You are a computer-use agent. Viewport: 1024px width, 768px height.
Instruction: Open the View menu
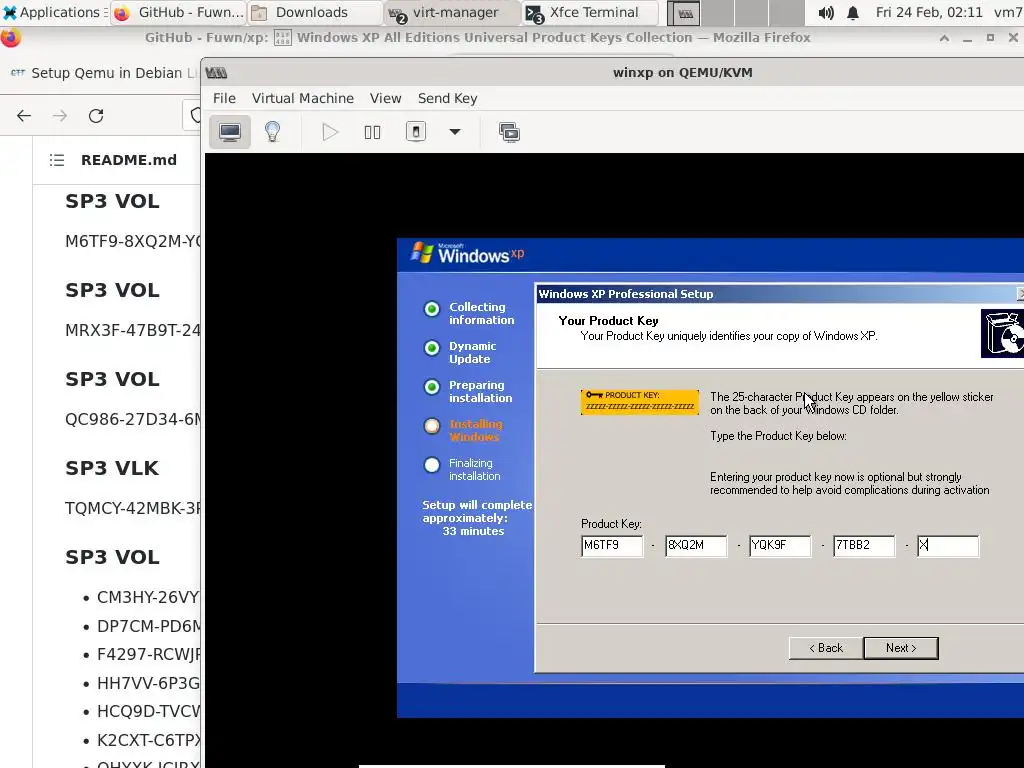pos(385,98)
